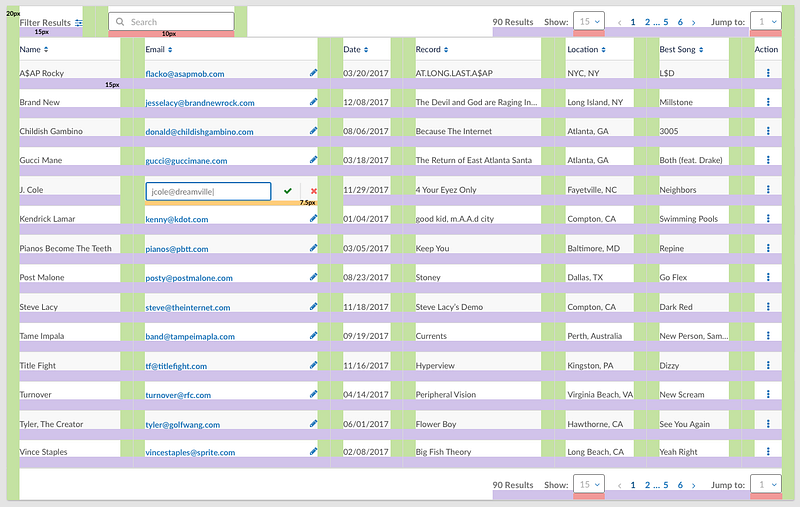Select the 'Swimming Pools' best song cell
This screenshot has width=800, height=507.
pos(688,219)
